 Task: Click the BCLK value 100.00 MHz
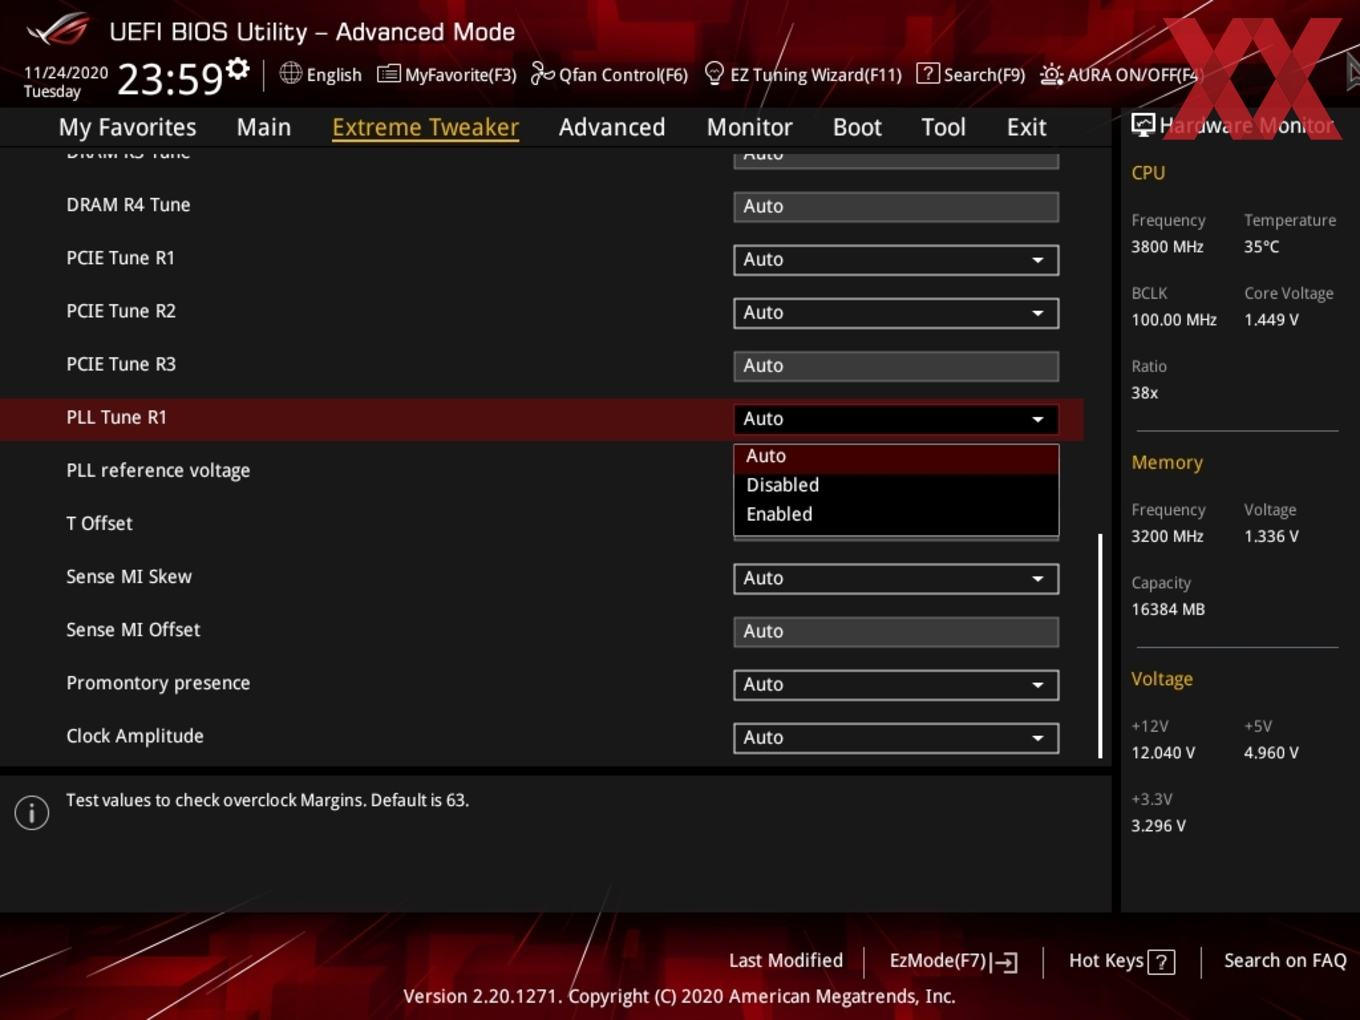pyautogui.click(x=1174, y=320)
